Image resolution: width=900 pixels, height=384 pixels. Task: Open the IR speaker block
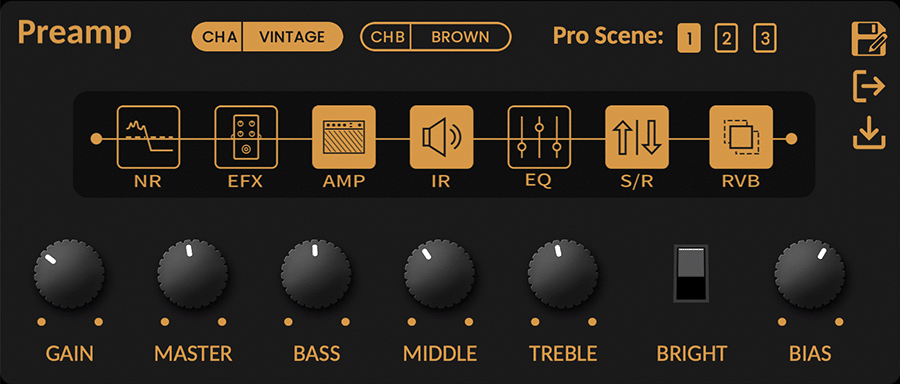pyautogui.click(x=441, y=137)
